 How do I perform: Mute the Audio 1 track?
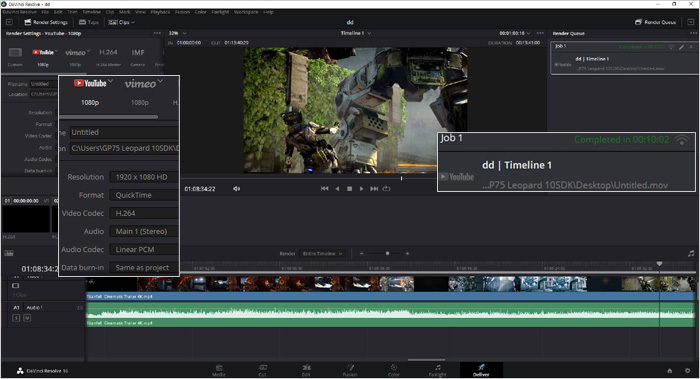(x=27, y=318)
